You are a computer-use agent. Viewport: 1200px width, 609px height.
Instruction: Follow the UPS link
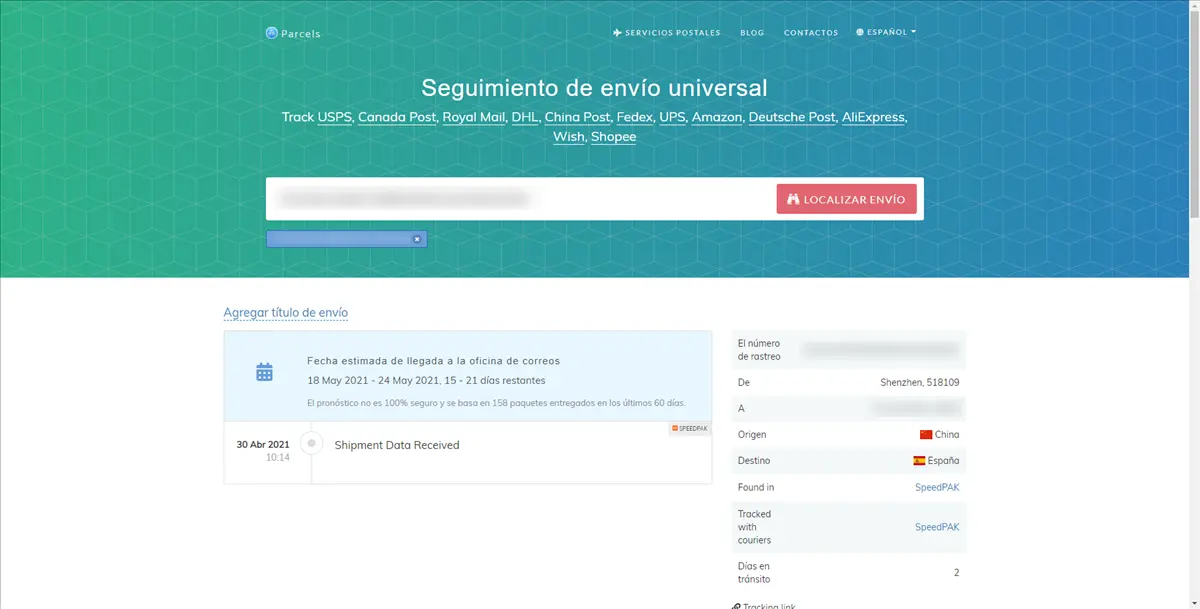click(x=672, y=117)
